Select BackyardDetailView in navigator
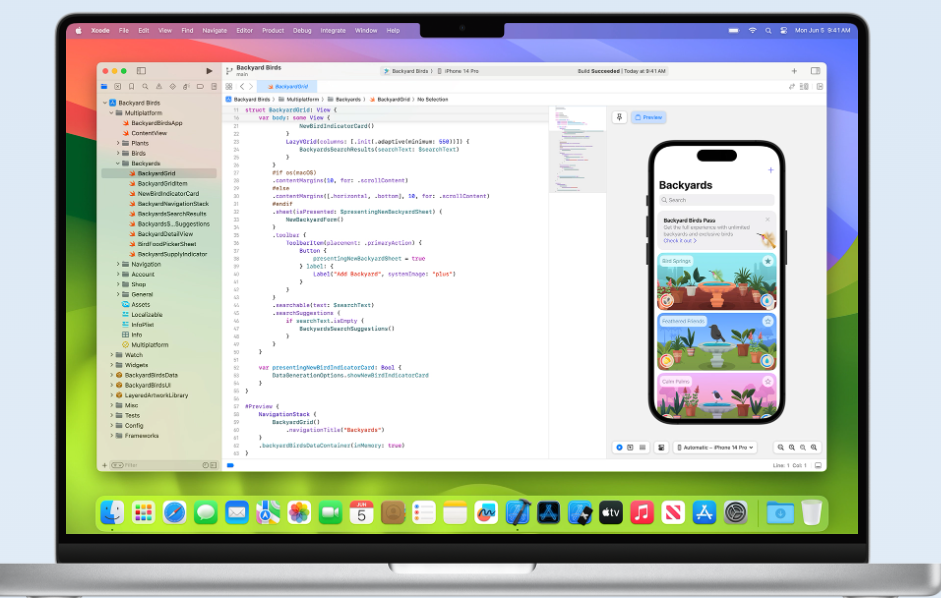This screenshot has width=941, height=598. click(x=166, y=234)
